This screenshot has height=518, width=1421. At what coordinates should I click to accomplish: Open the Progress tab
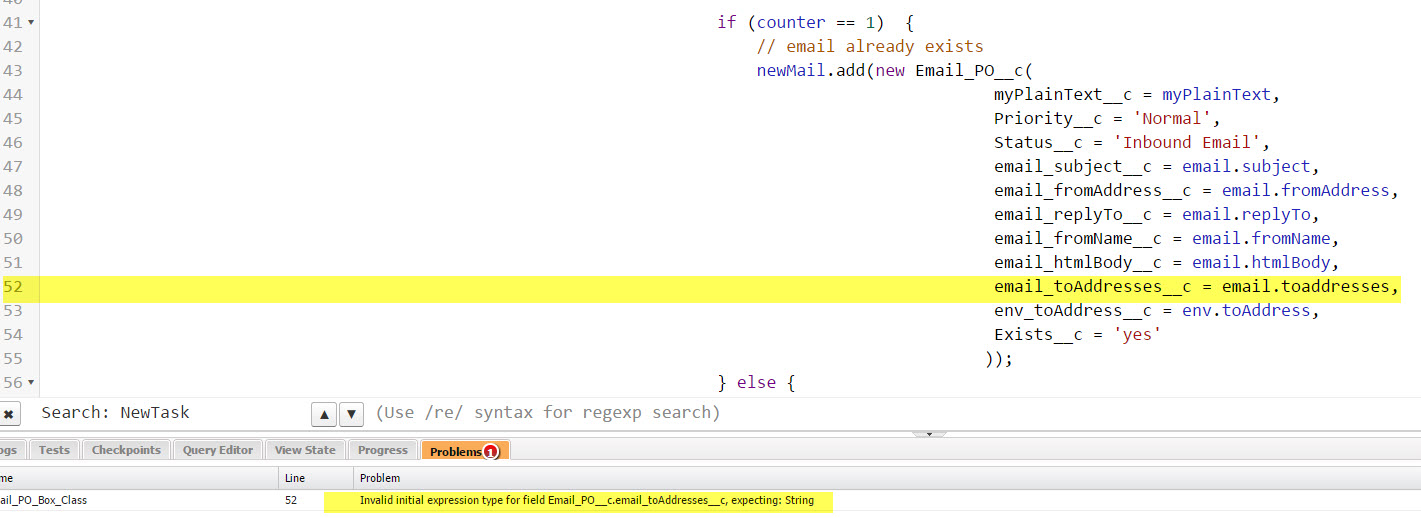pos(382,450)
